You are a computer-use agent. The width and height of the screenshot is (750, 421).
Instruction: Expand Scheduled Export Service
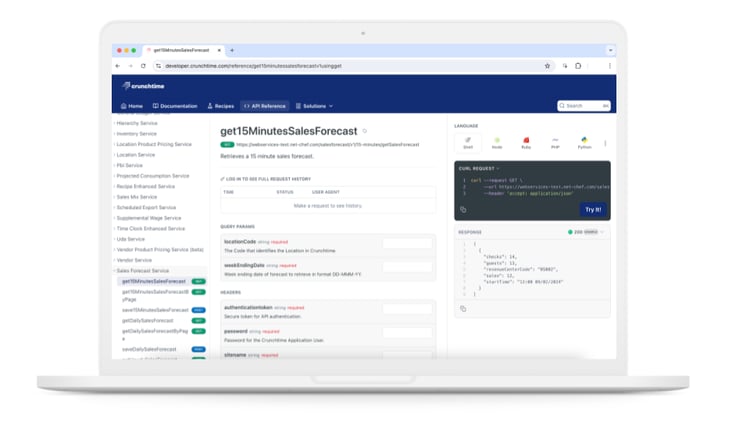point(146,208)
